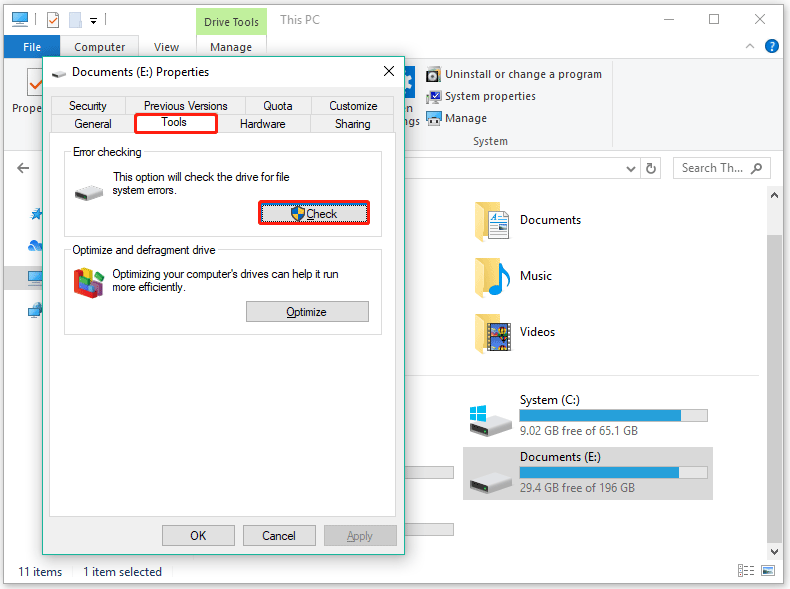Open the Quota tab
The height and width of the screenshot is (589, 790).
278,106
